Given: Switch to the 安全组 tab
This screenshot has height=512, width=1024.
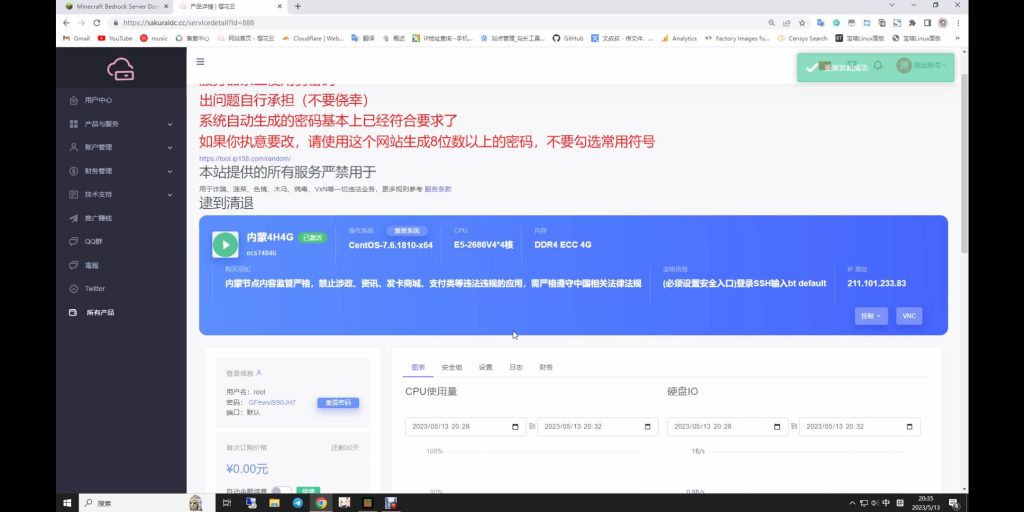Looking at the screenshot, I should tap(451, 367).
